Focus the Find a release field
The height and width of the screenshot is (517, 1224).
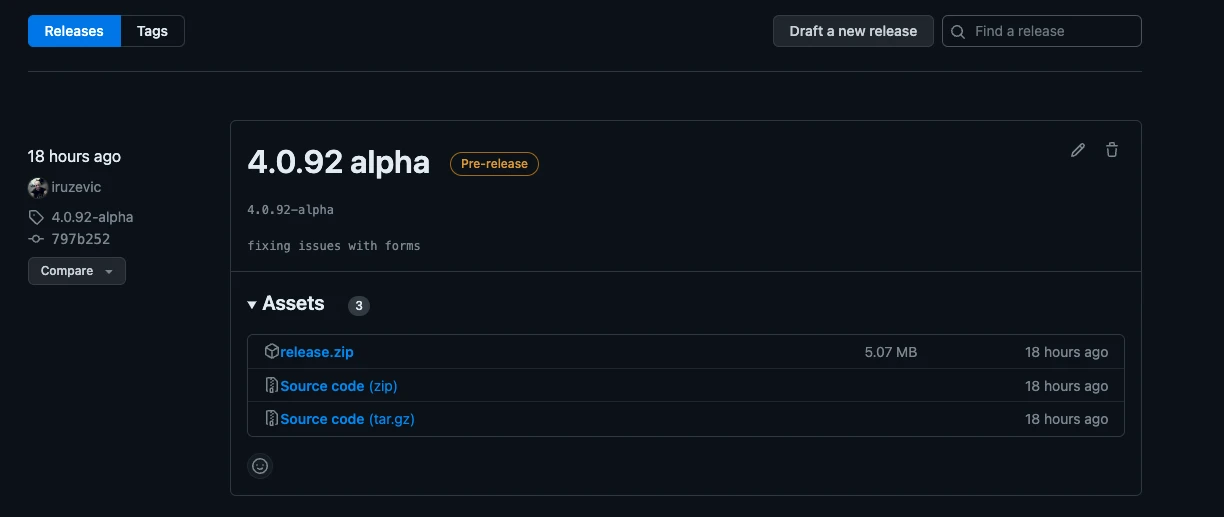pos(1050,31)
